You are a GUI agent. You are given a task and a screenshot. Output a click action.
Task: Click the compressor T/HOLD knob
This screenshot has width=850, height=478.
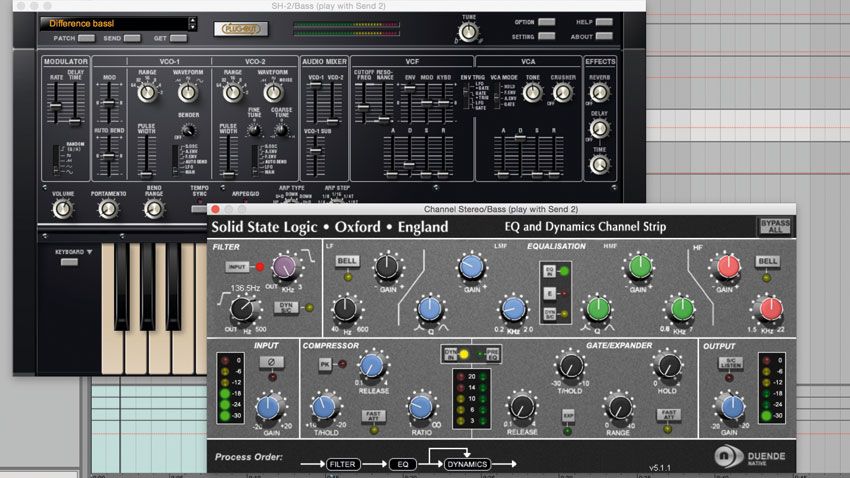325,408
